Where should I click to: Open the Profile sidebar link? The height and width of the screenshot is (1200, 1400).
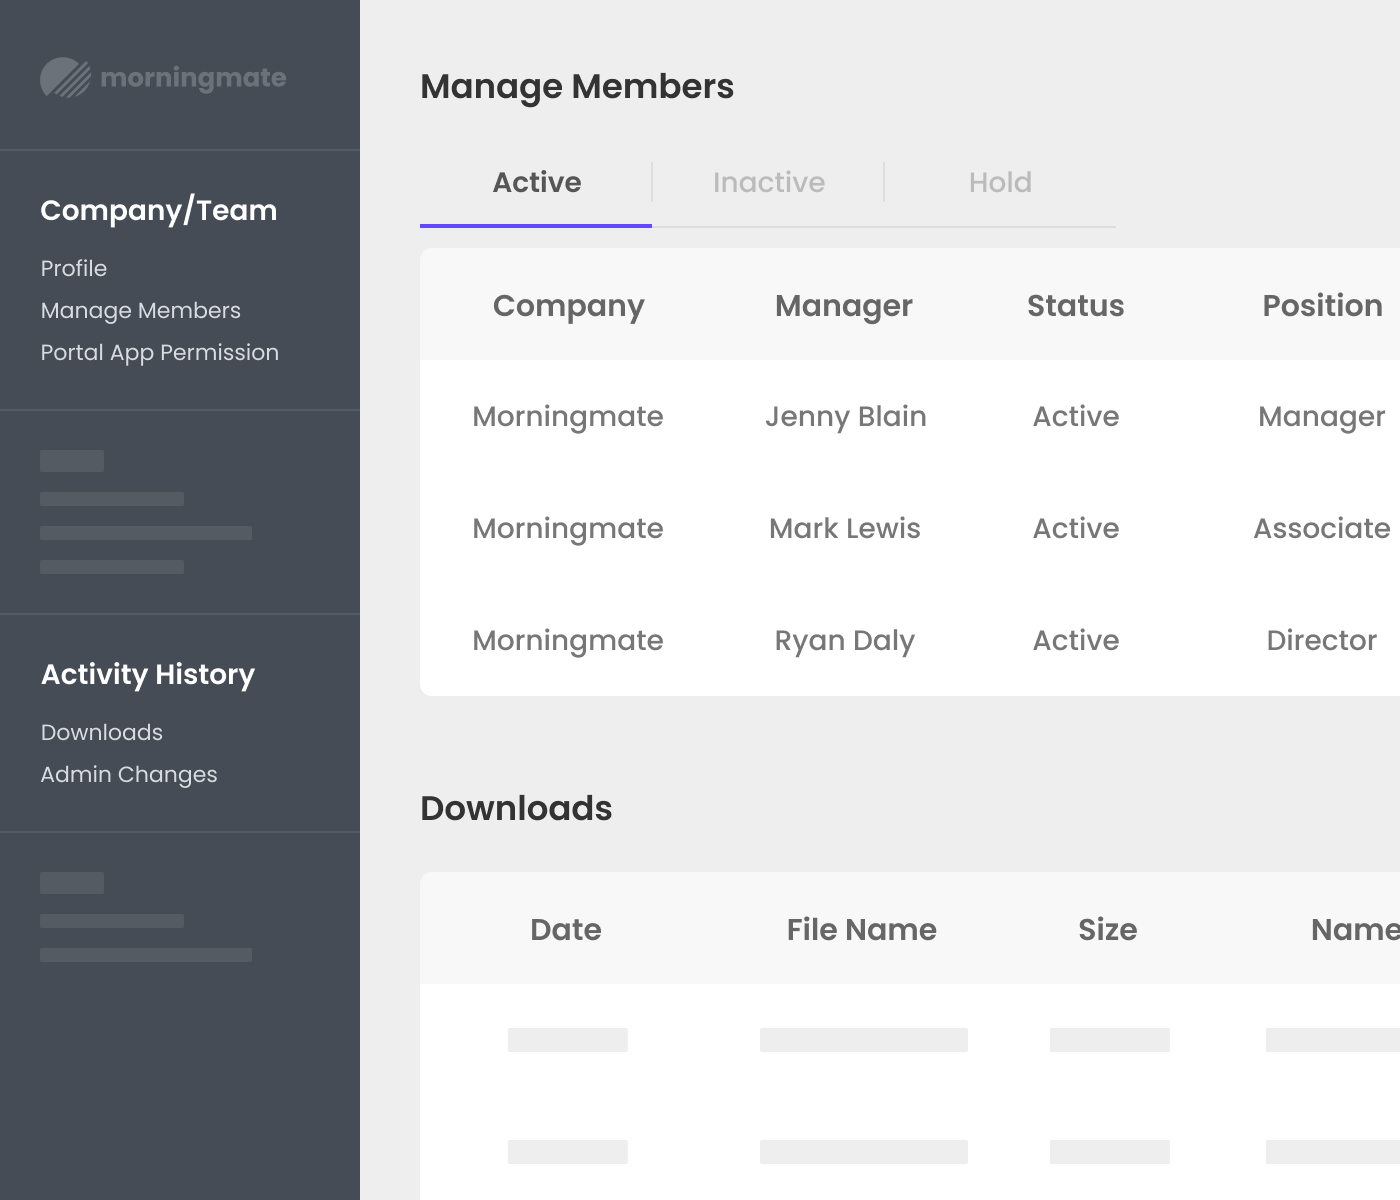tap(74, 268)
